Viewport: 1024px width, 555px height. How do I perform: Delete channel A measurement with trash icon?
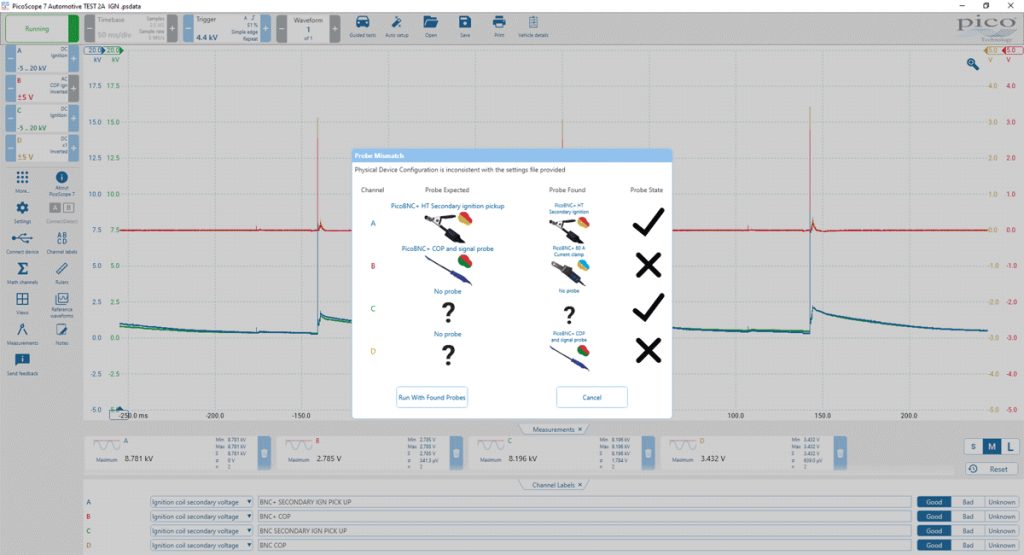tap(264, 452)
